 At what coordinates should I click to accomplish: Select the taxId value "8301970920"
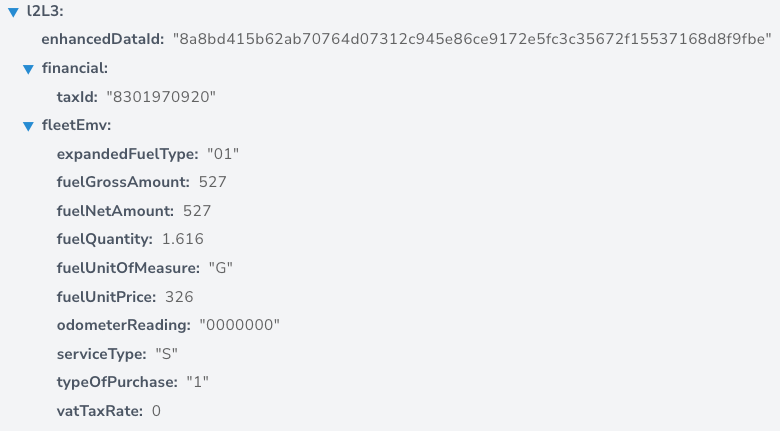161,97
